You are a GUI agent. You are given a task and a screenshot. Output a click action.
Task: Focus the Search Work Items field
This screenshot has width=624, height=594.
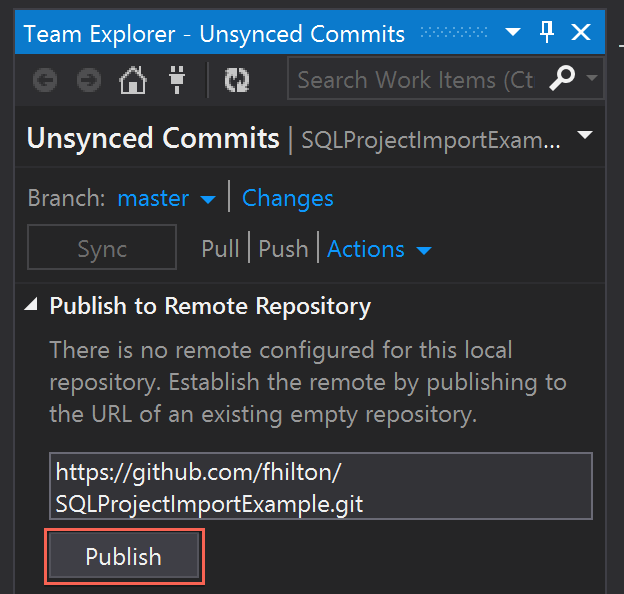[416, 78]
